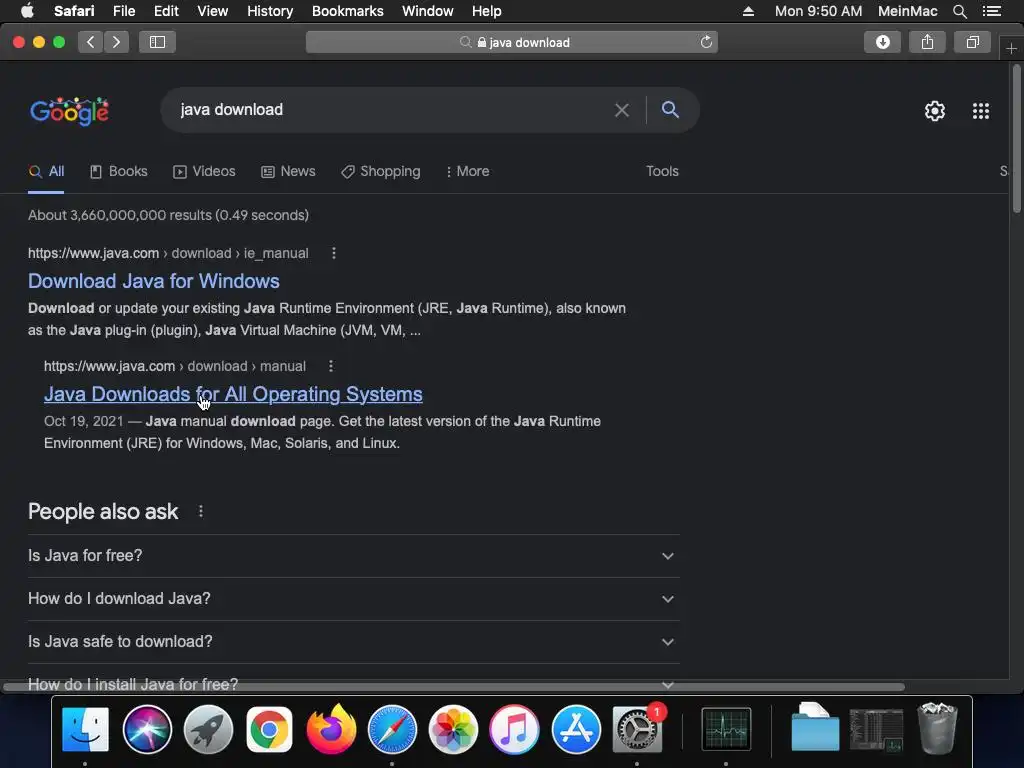Open the Help menu

pos(487,11)
